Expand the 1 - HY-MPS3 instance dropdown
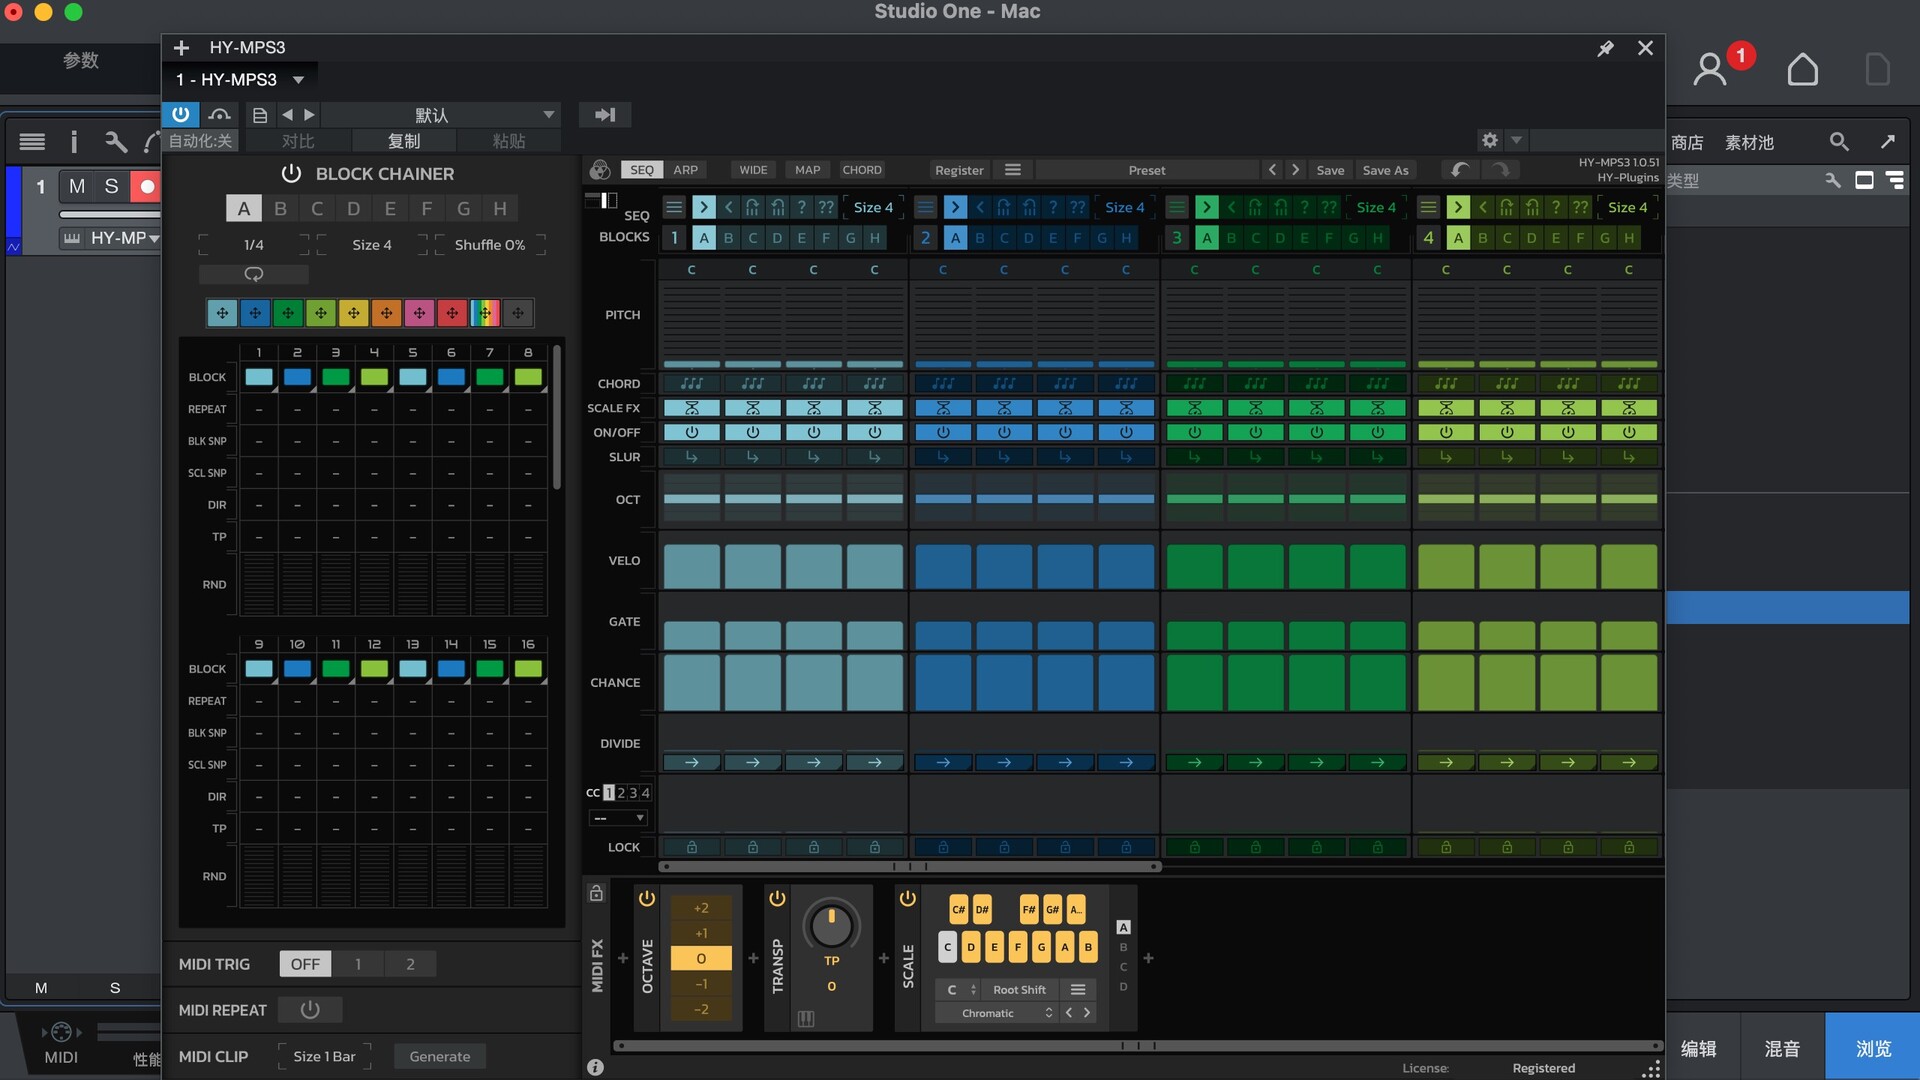 [298, 79]
